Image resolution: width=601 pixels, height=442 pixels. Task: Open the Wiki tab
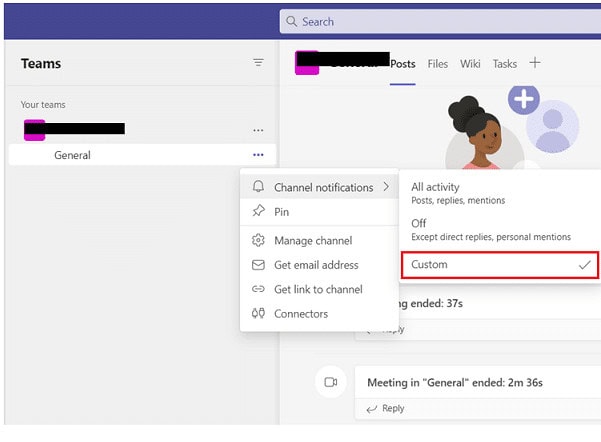470,64
